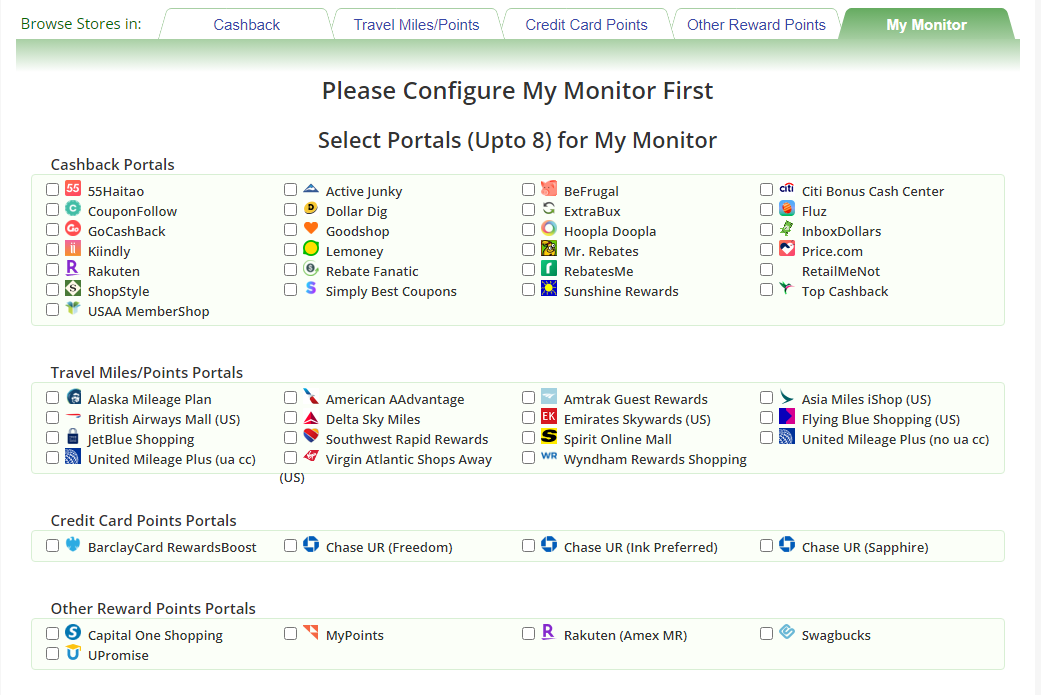Image resolution: width=1041 pixels, height=695 pixels.
Task: Click the BarclayCard RewardsBoost icon
Action: pyautogui.click(x=73, y=545)
